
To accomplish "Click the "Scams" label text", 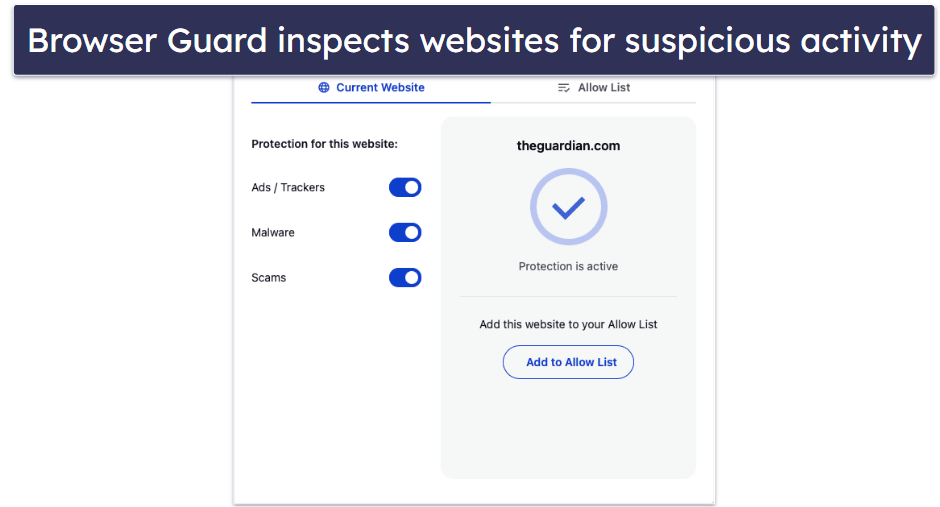I will tap(269, 278).
